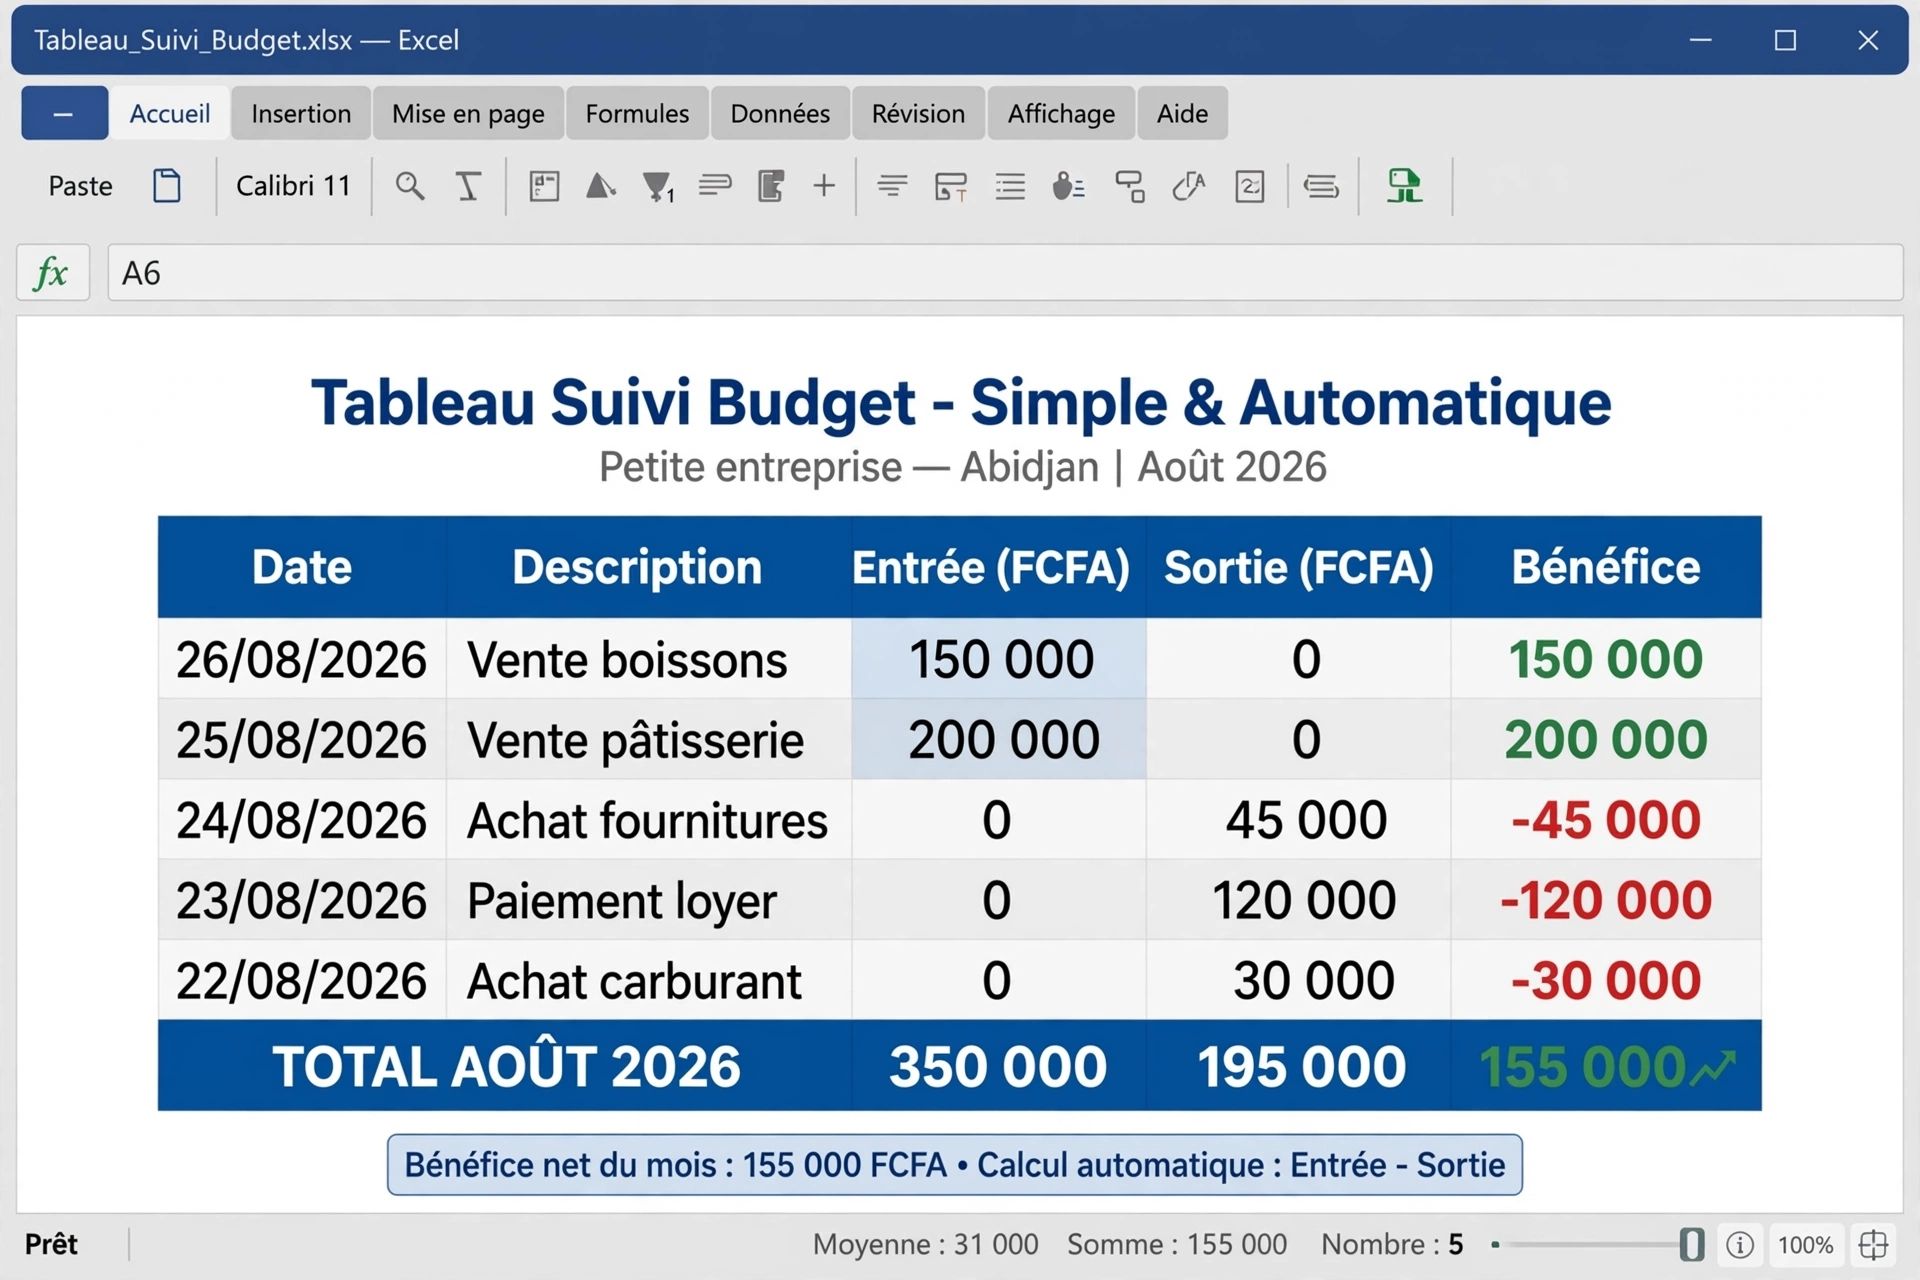Click the Tableau Suivi Budget title
This screenshot has width=1920, height=1280.
tap(961, 403)
